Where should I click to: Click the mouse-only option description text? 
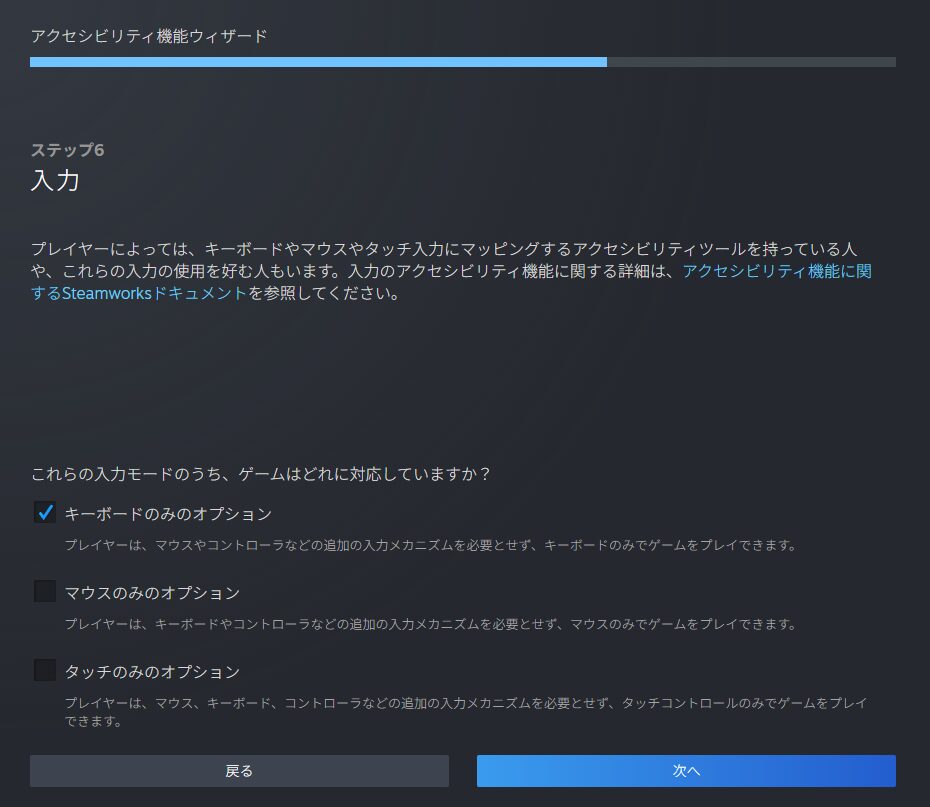coord(430,624)
